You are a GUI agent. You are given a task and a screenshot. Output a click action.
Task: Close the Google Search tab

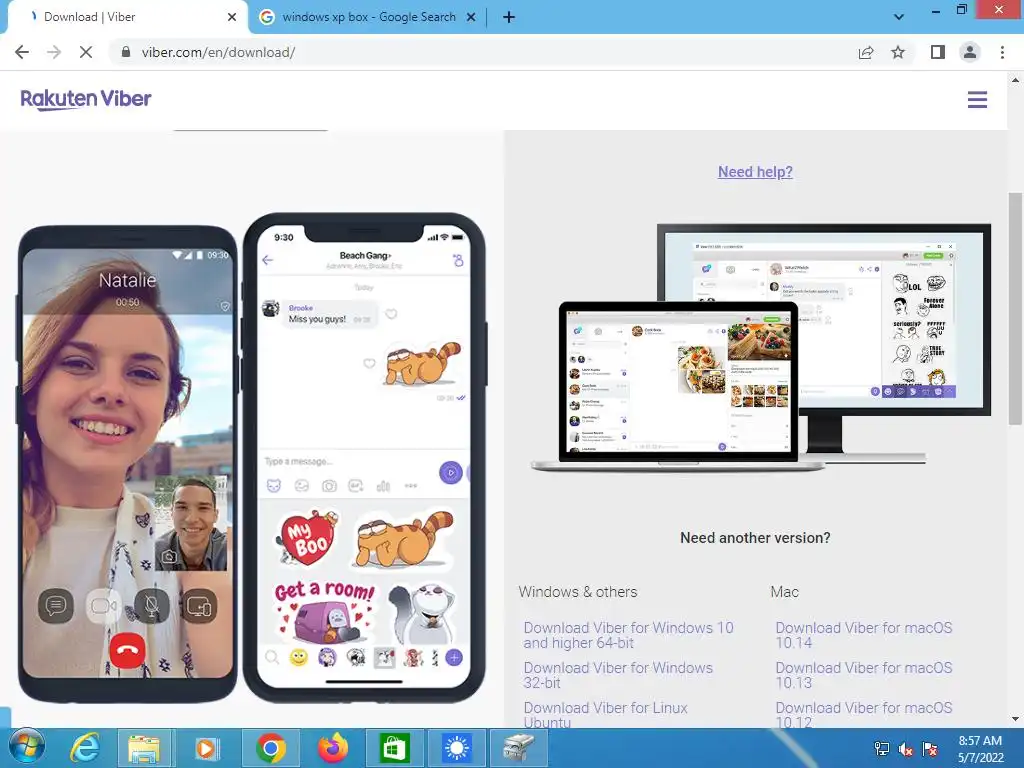point(470,17)
